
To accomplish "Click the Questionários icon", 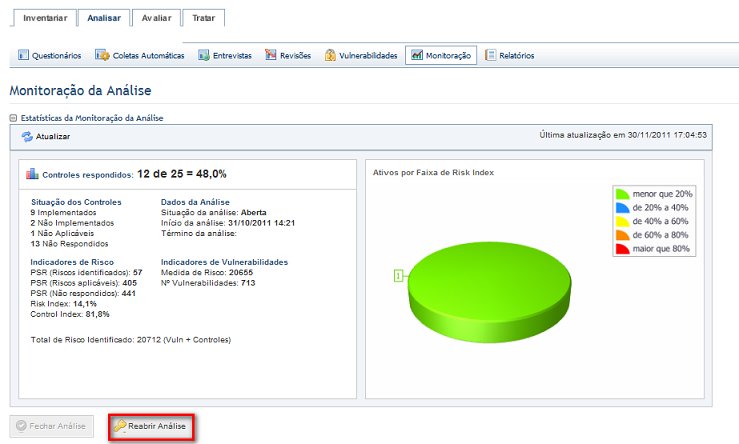I will pos(23,55).
